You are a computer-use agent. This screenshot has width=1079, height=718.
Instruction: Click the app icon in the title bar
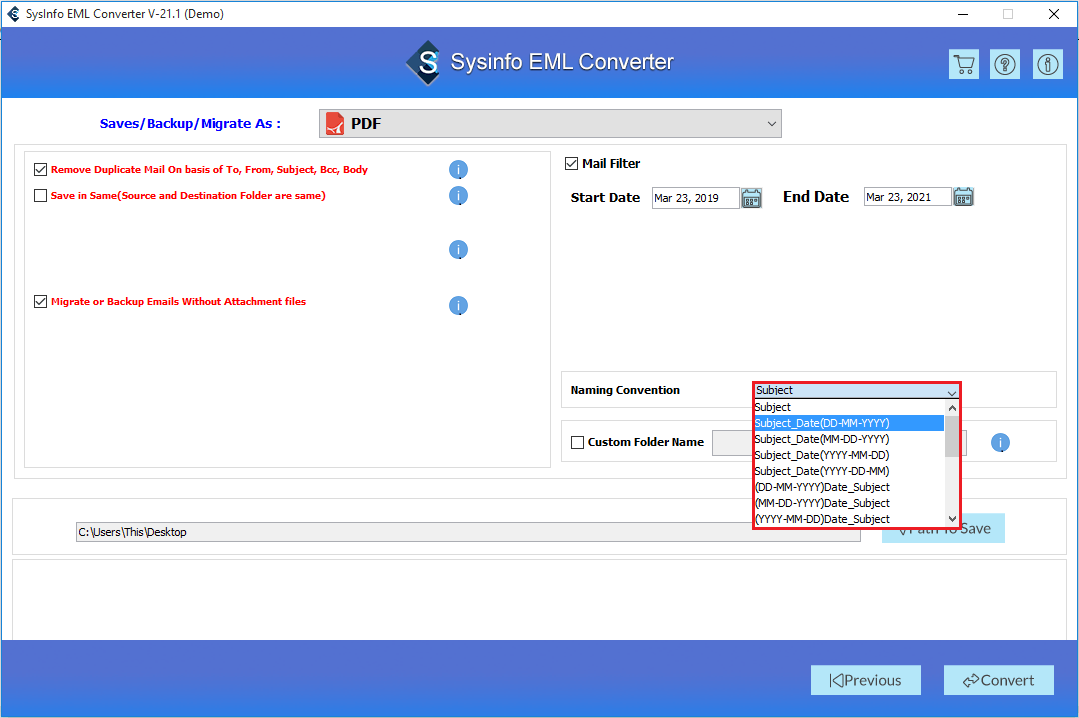[x=13, y=14]
